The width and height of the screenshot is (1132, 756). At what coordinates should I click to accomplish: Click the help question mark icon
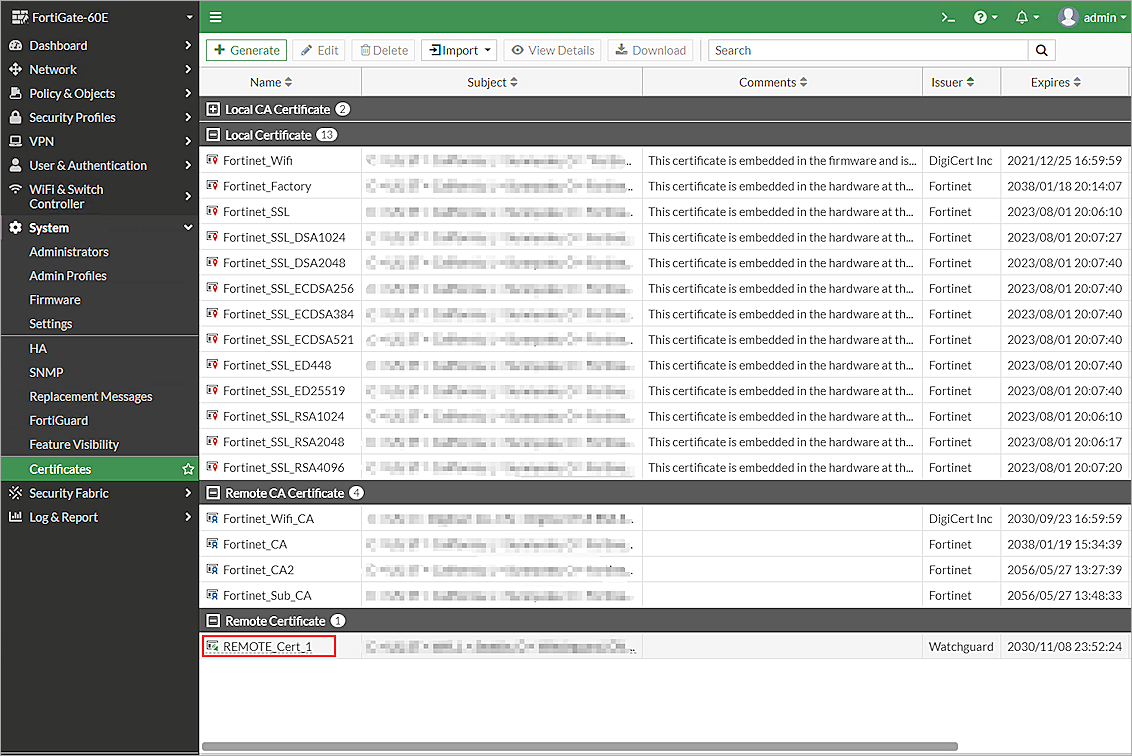click(x=980, y=17)
